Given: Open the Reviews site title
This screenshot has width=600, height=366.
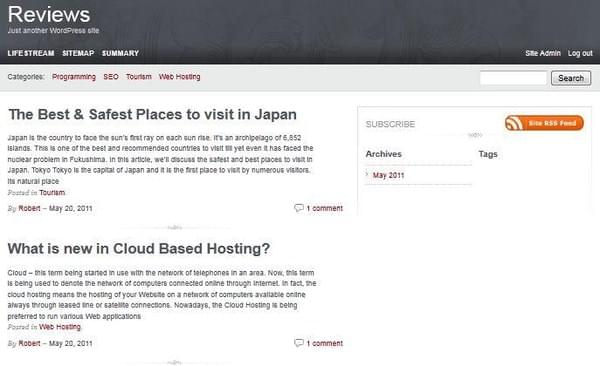Looking at the screenshot, I should click(49, 15).
